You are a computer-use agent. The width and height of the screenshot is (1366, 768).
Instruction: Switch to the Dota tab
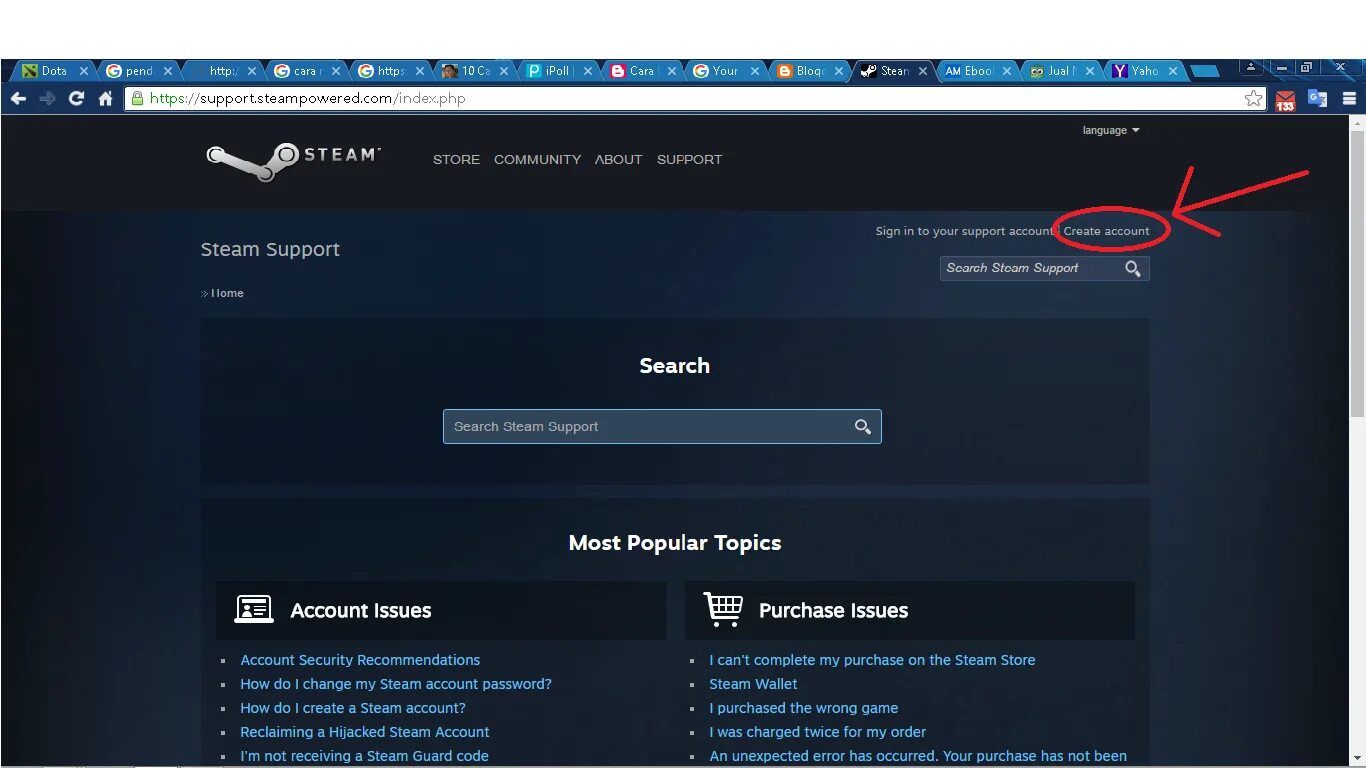point(55,71)
